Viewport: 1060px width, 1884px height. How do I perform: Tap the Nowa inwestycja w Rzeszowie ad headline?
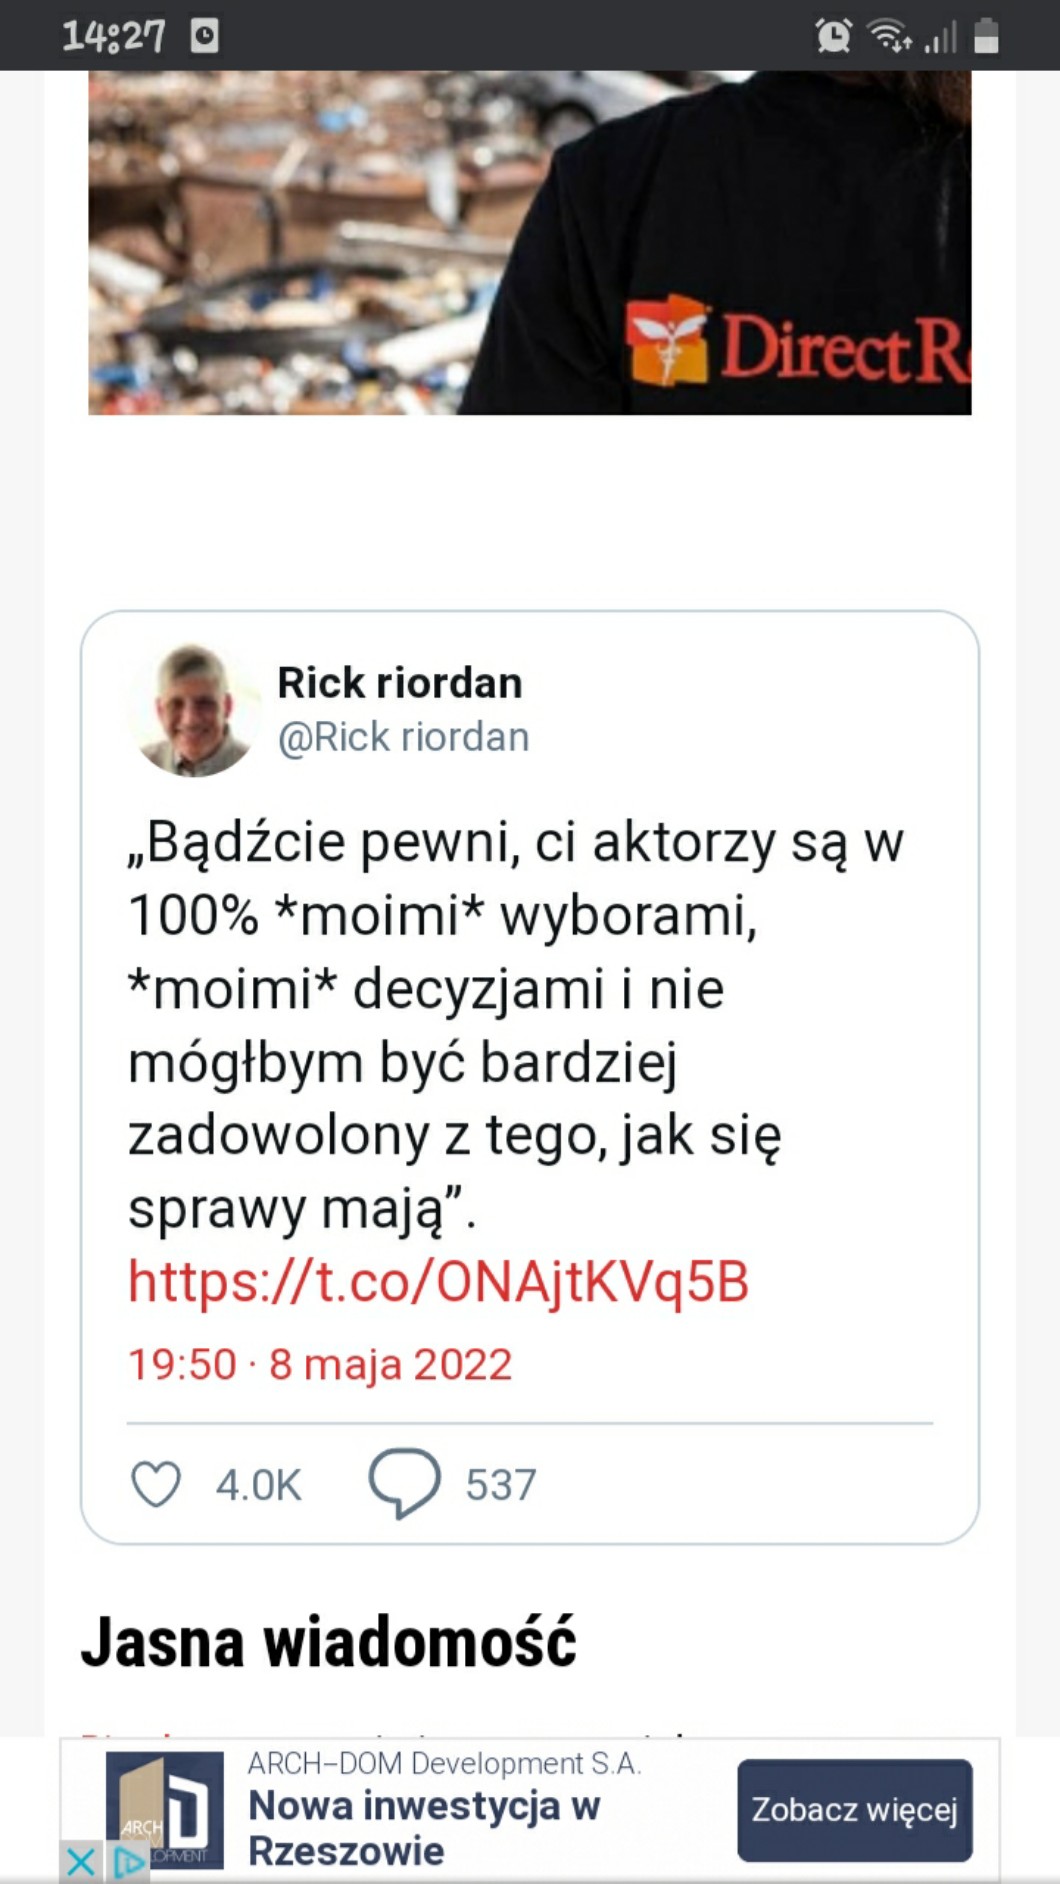pyautogui.click(x=424, y=1828)
